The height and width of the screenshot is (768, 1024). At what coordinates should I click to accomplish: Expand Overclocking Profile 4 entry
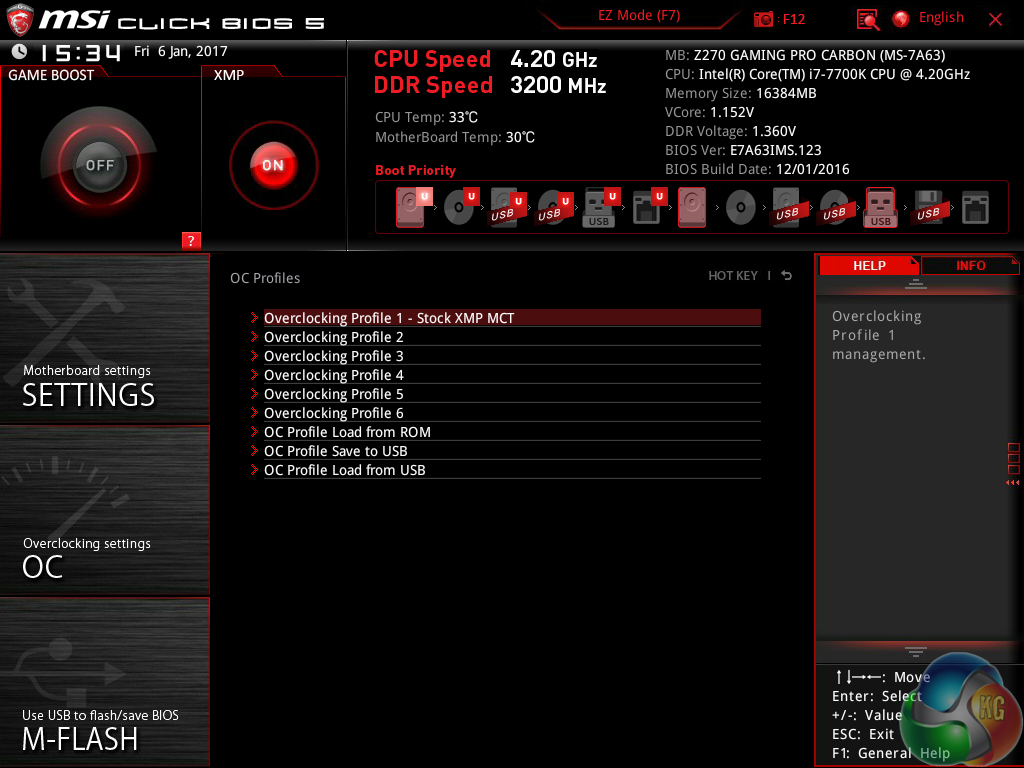pyautogui.click(x=512, y=375)
